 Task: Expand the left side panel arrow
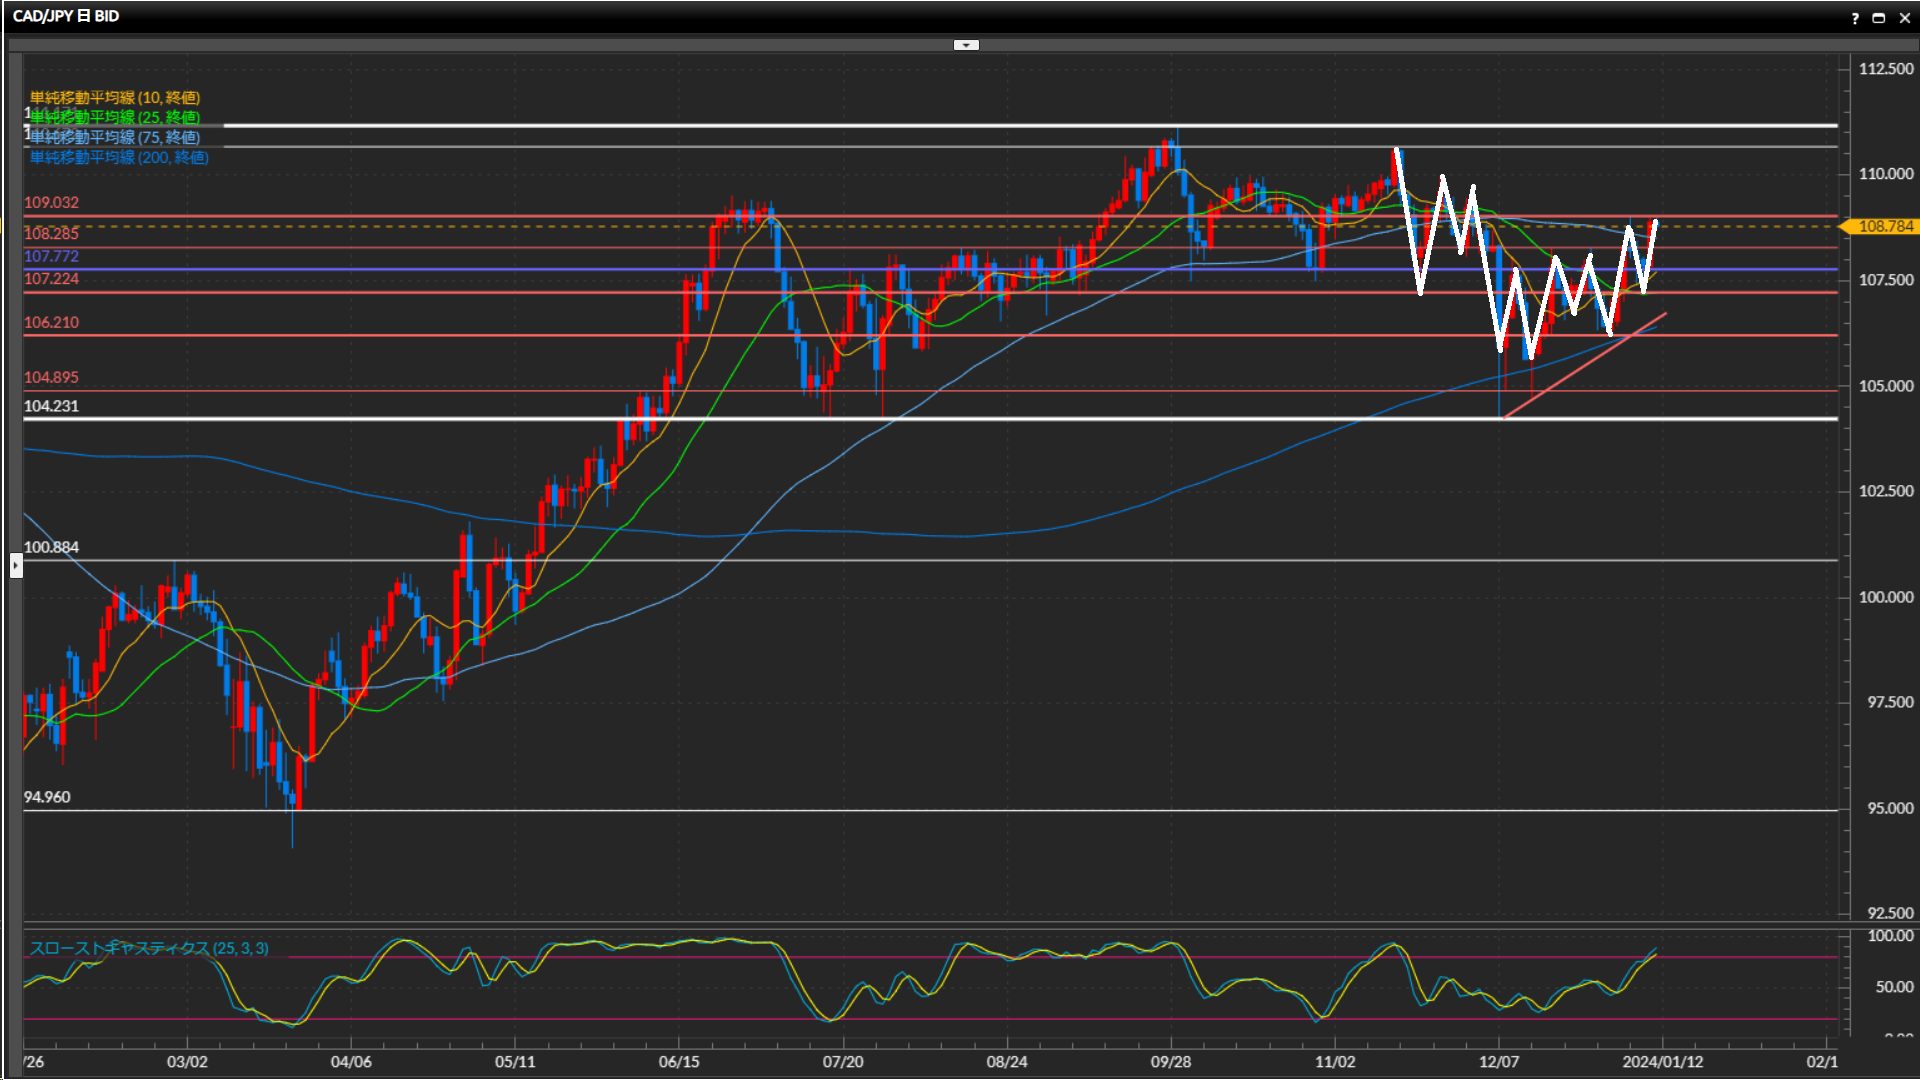tap(15, 566)
